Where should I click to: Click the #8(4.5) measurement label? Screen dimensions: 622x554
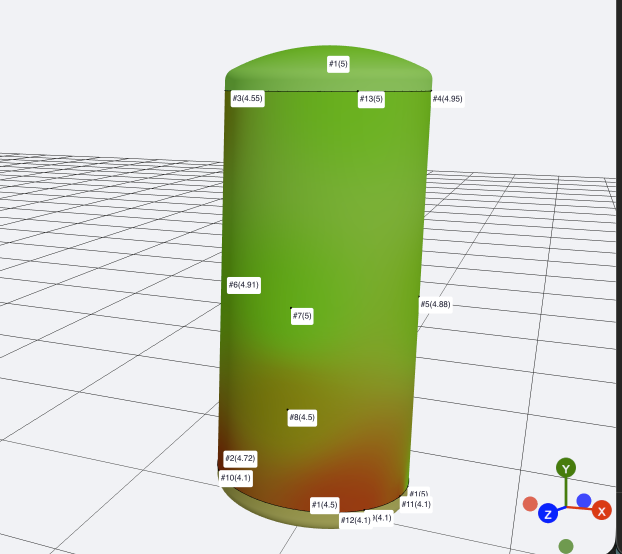click(x=302, y=417)
